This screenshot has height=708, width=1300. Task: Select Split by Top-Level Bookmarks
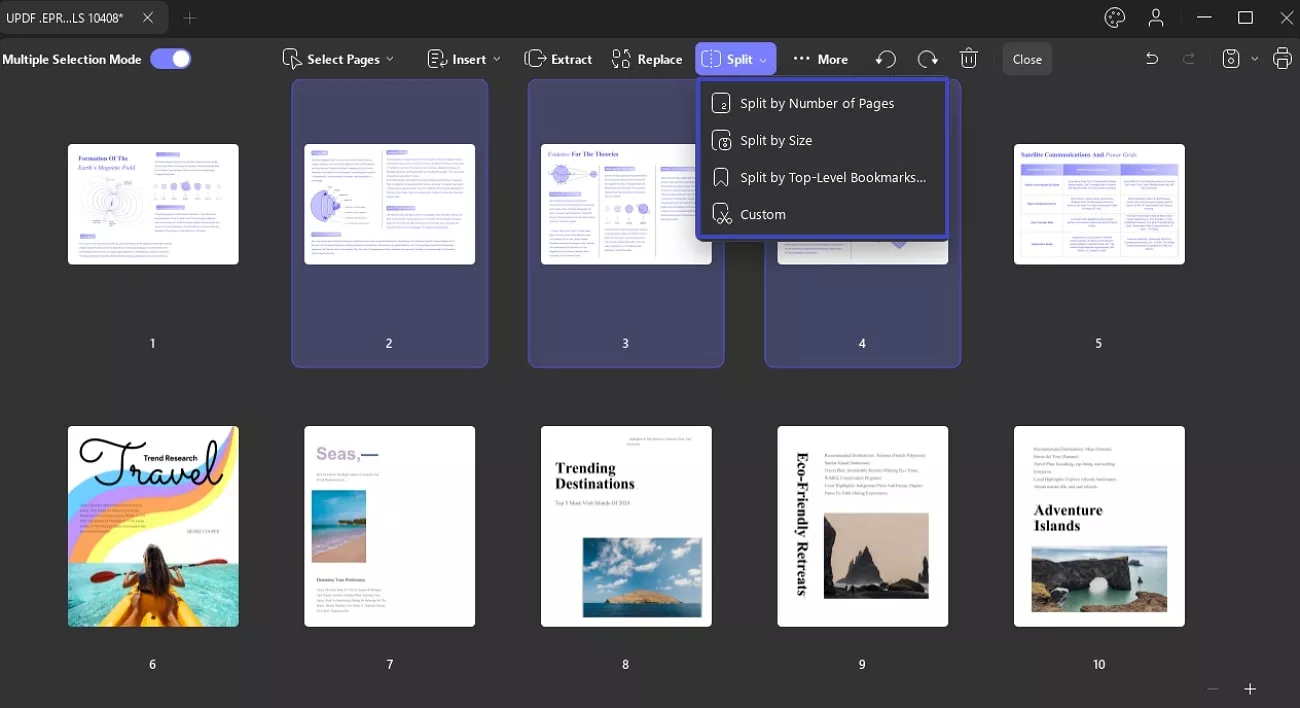[832, 177]
